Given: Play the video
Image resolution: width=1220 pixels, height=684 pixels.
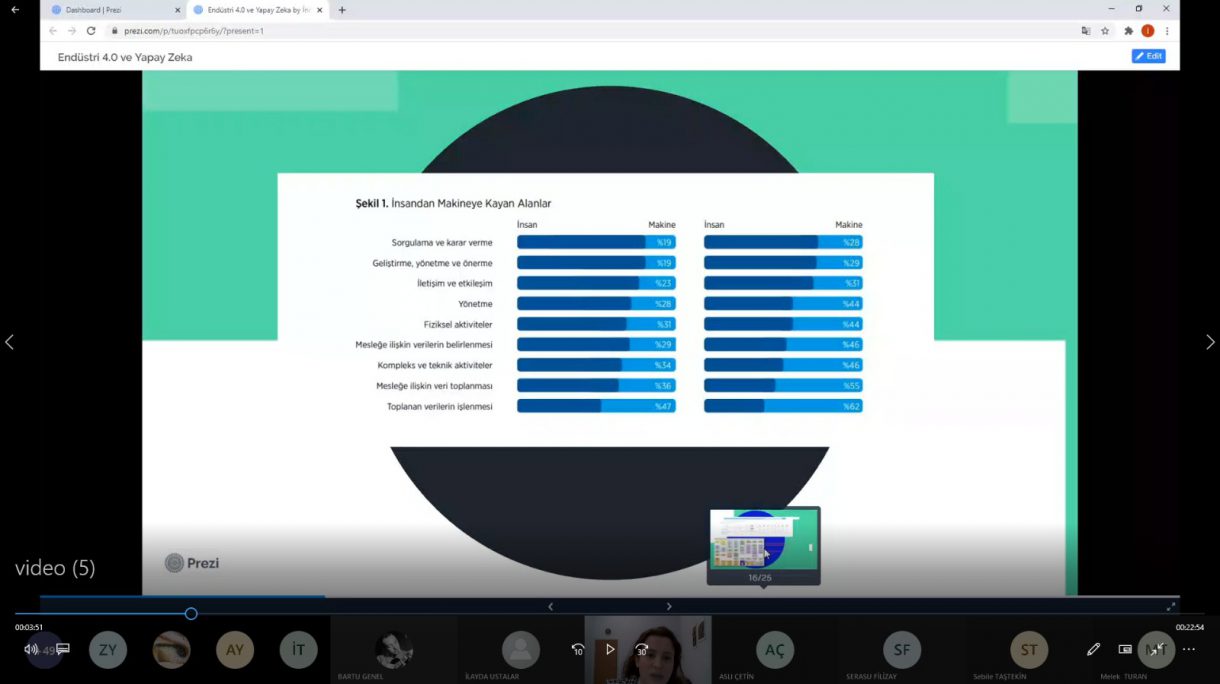Looking at the screenshot, I should pyautogui.click(x=610, y=649).
